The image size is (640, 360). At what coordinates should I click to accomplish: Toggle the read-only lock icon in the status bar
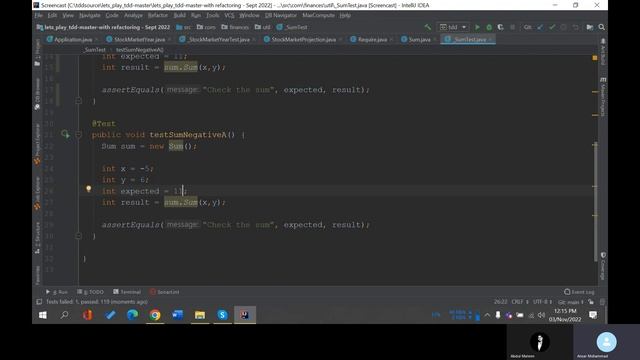click(591, 302)
